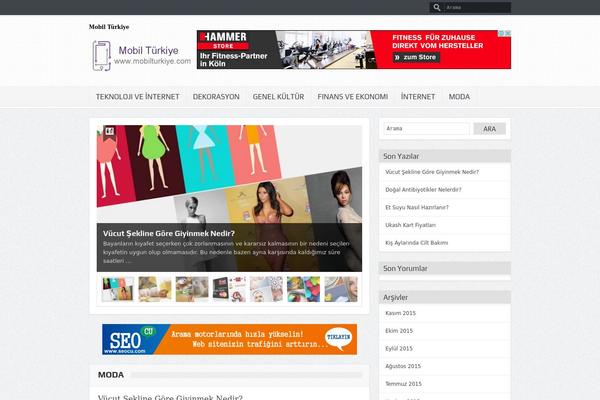Open sidebar link Vücut Şekline Göre Giyinmek Nedir?
The width and height of the screenshot is (600, 400).
pyautogui.click(x=432, y=172)
